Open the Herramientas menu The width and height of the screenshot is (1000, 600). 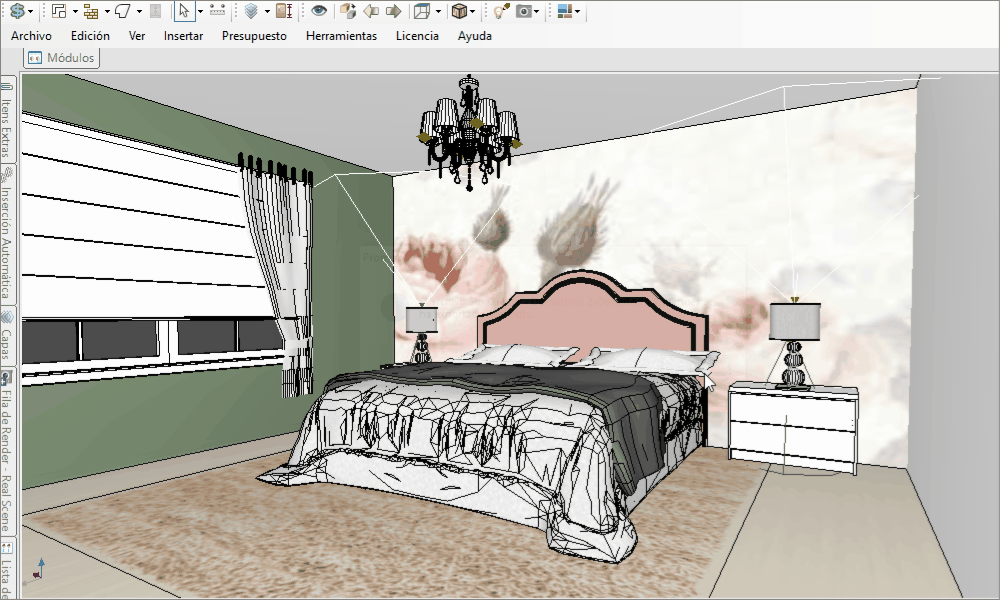341,36
